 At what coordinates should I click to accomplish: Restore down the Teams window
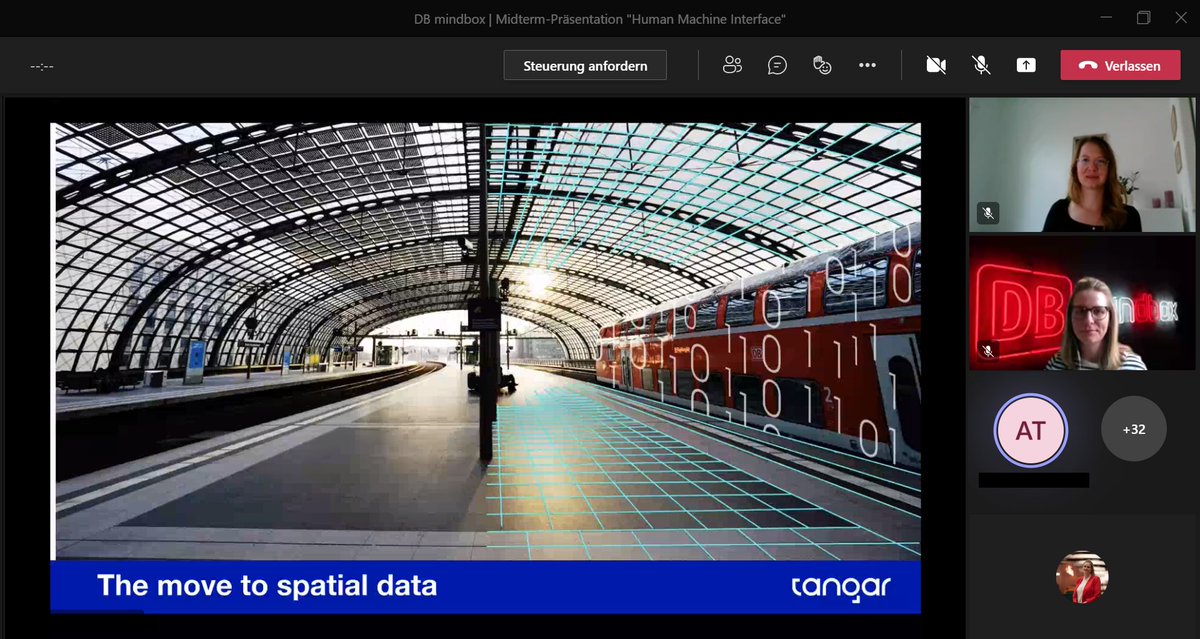click(1143, 18)
